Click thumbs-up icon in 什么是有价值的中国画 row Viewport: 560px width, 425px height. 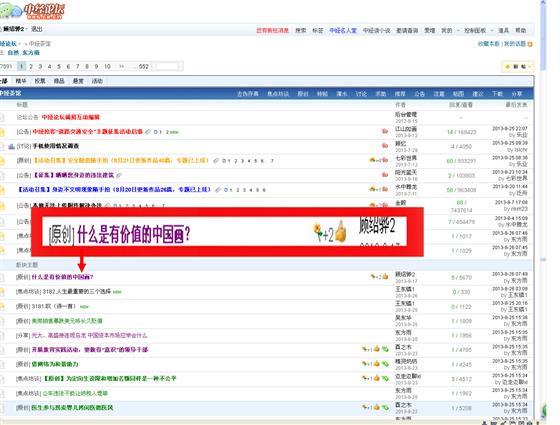(385, 276)
